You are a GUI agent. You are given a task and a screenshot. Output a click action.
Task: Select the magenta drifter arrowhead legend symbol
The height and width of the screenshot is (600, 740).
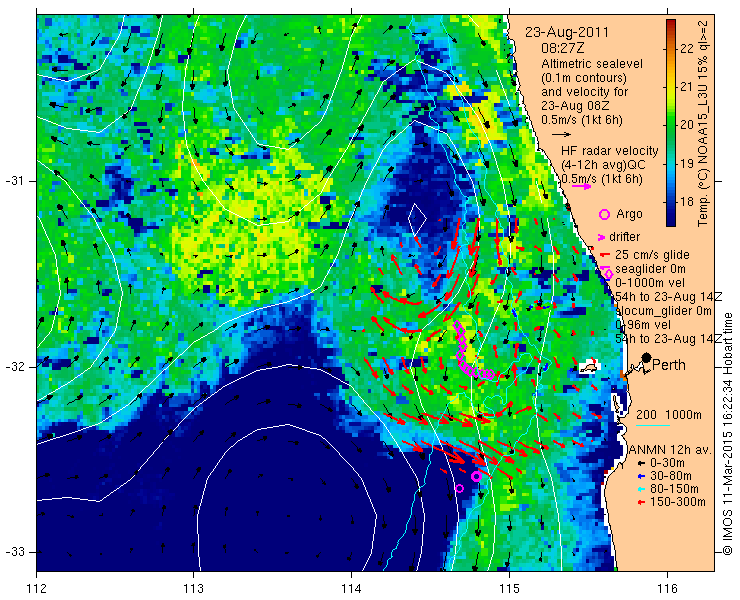coord(602,237)
